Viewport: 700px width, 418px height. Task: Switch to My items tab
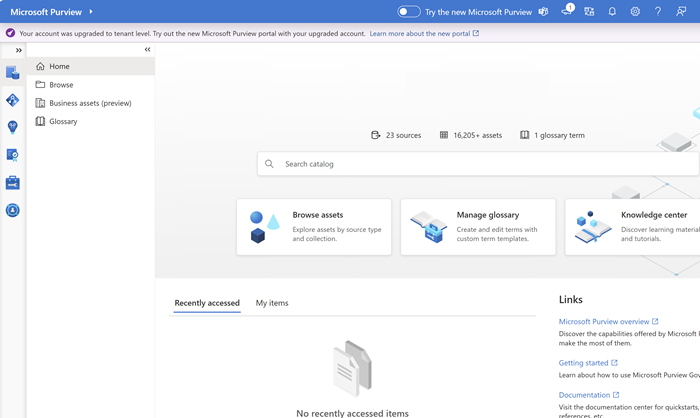pos(272,303)
